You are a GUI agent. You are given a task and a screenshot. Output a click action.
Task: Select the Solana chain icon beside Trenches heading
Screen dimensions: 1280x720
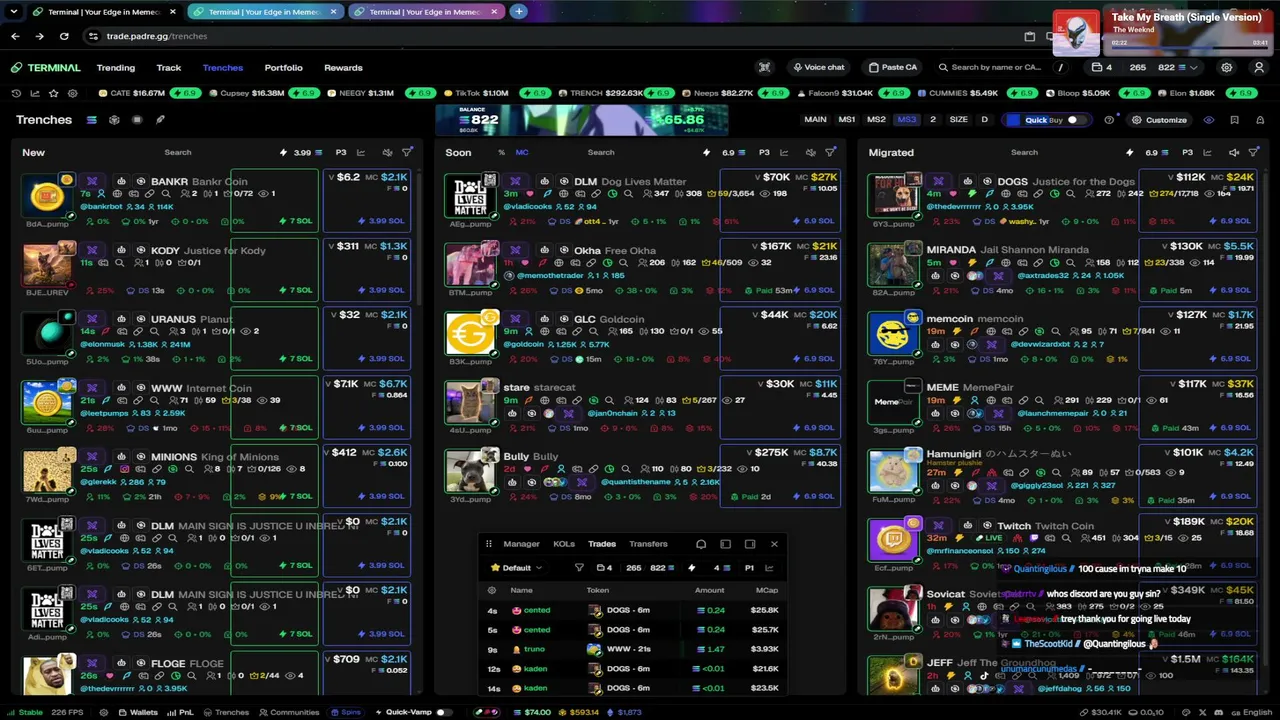pos(91,120)
